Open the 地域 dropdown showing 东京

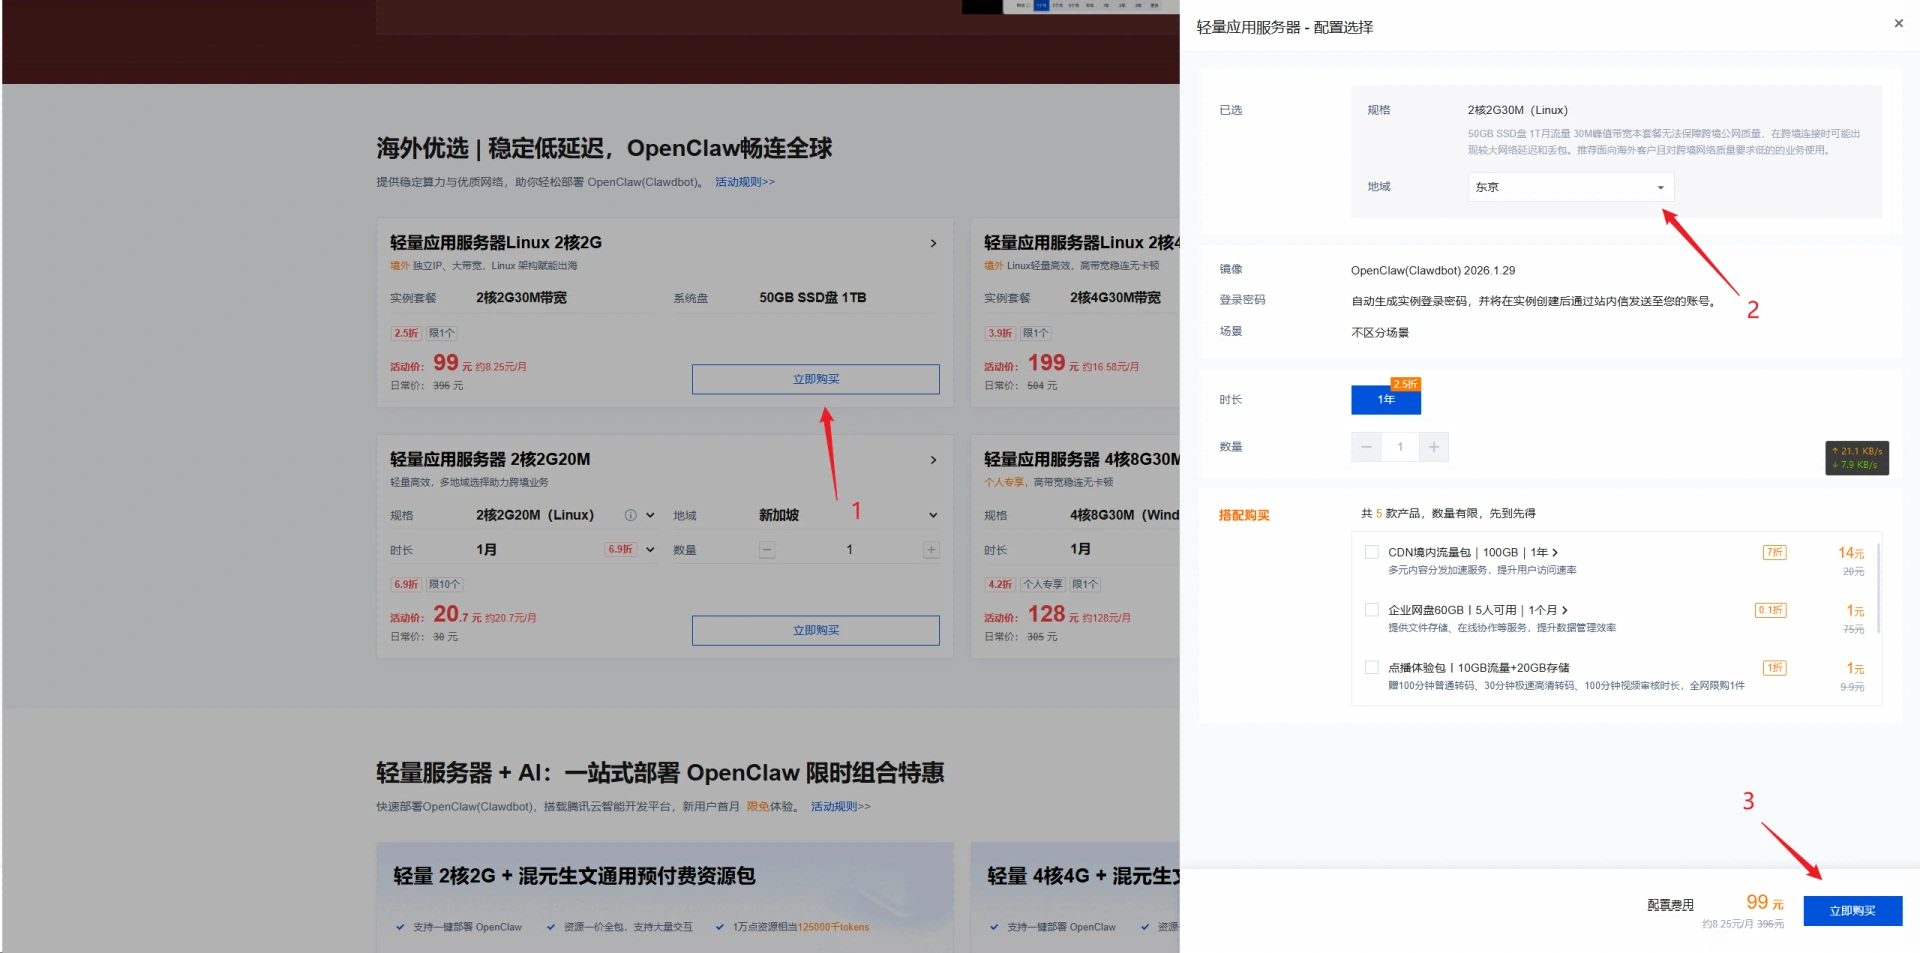[1570, 187]
